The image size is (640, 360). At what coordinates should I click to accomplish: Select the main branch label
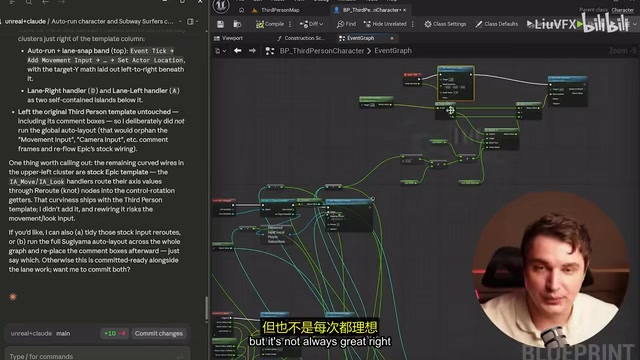[63, 333]
